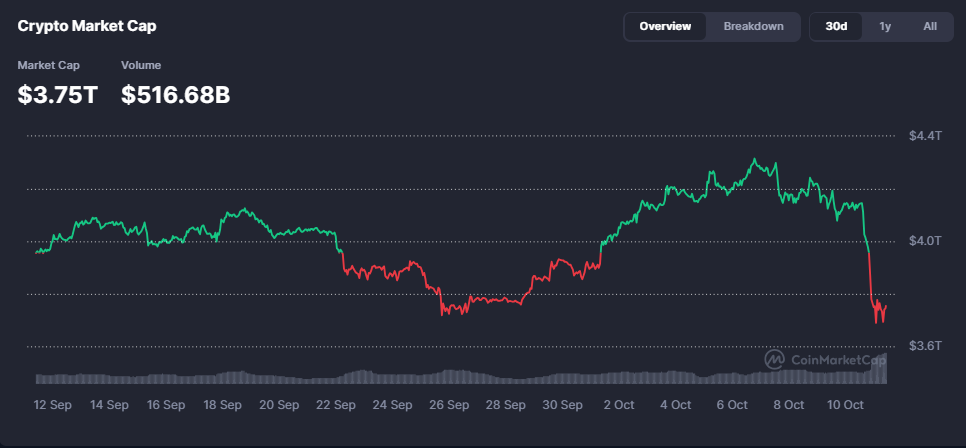Click the Market Cap label
The height and width of the screenshot is (448, 966).
(48, 65)
